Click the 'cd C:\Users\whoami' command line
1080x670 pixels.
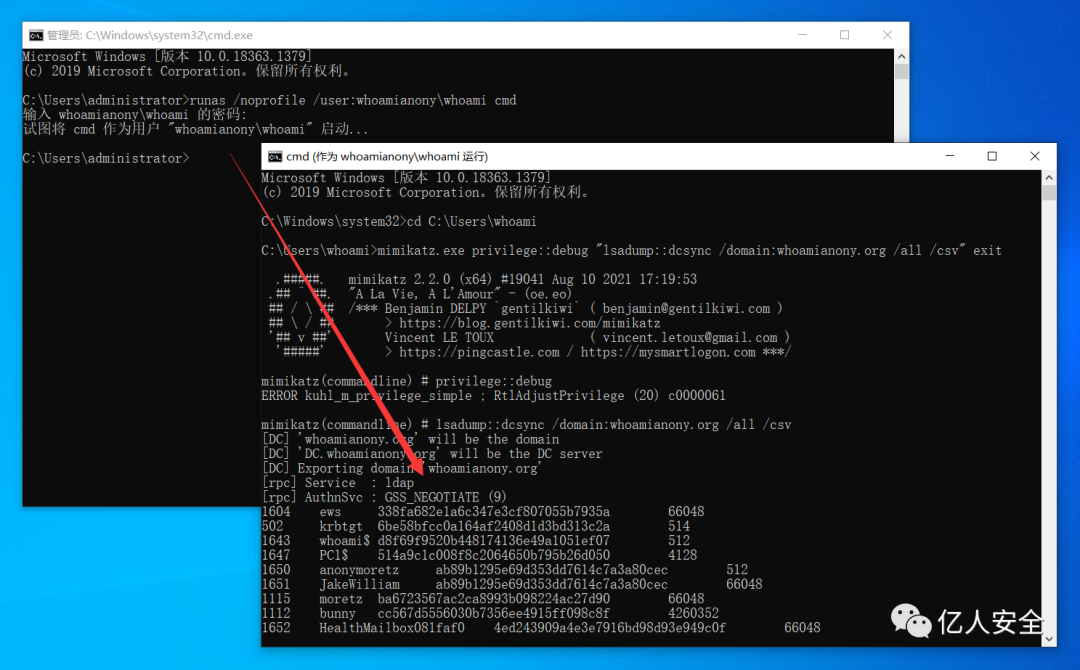tap(399, 222)
